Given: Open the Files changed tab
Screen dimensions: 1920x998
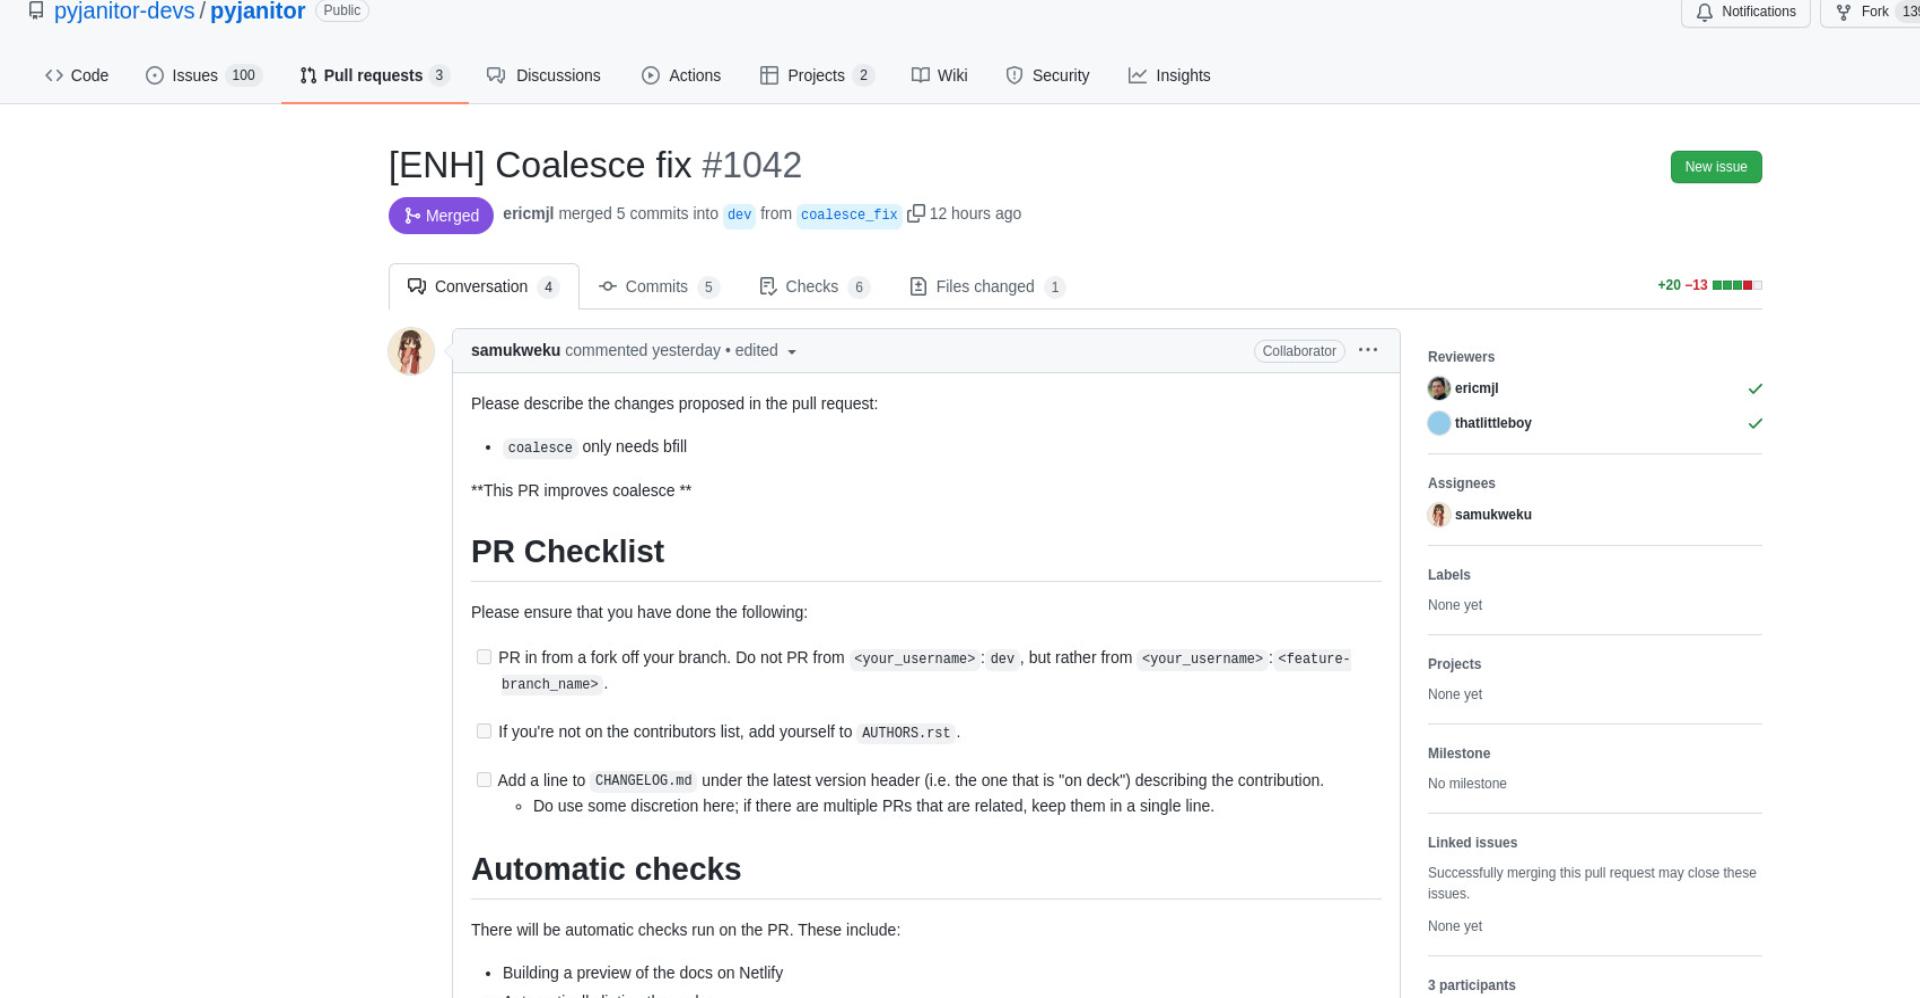Looking at the screenshot, I should pos(986,287).
